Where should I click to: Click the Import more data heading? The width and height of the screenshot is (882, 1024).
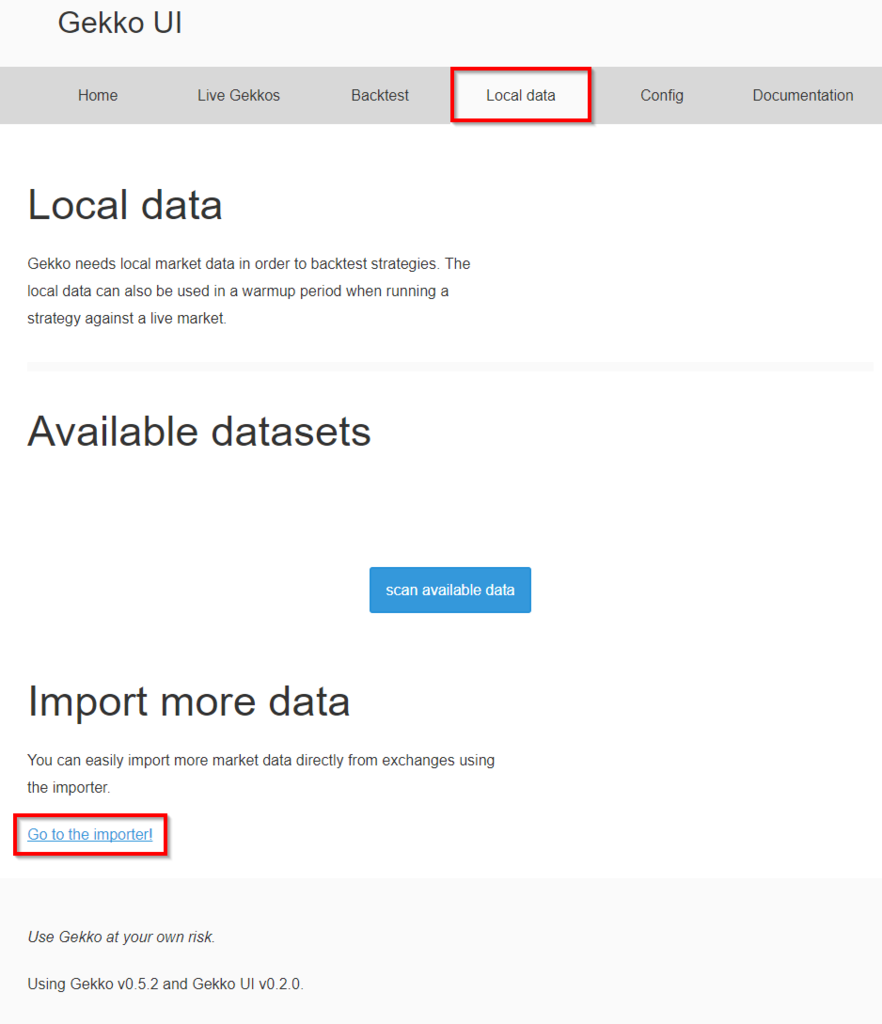pos(189,701)
